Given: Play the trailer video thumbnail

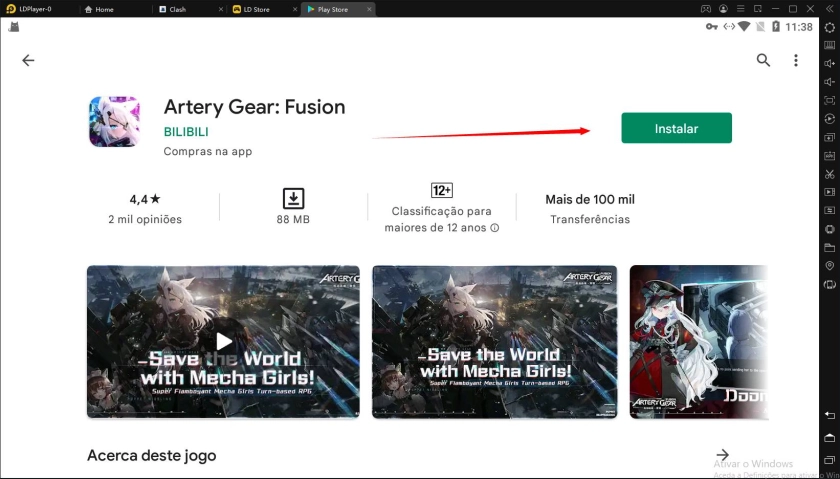Looking at the screenshot, I should (x=223, y=341).
